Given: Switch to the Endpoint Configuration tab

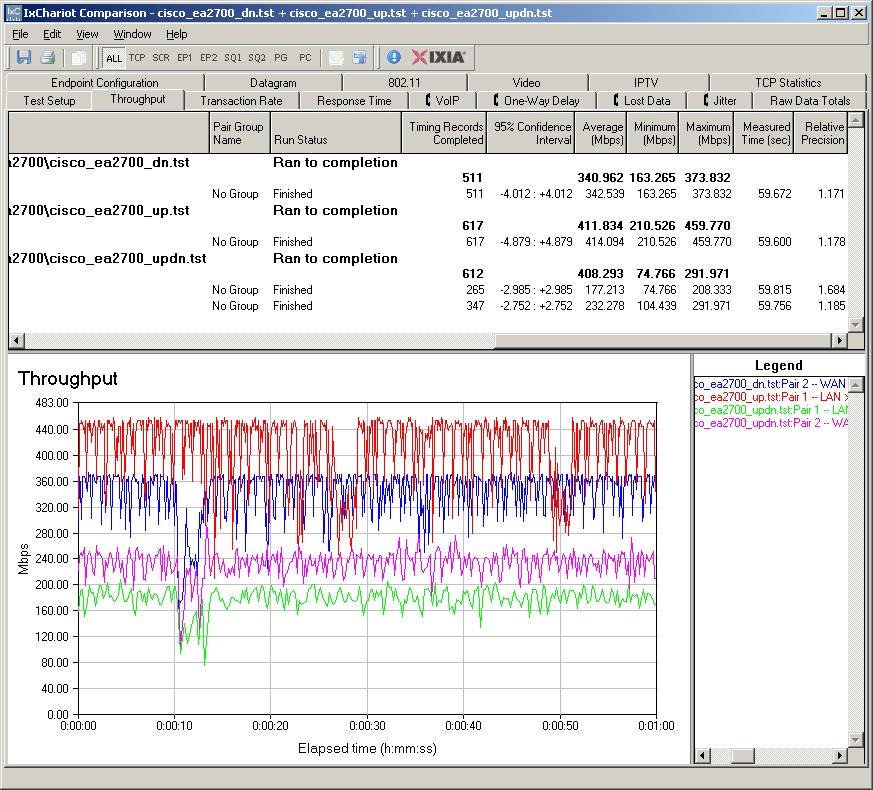Looking at the screenshot, I should tap(105, 82).
